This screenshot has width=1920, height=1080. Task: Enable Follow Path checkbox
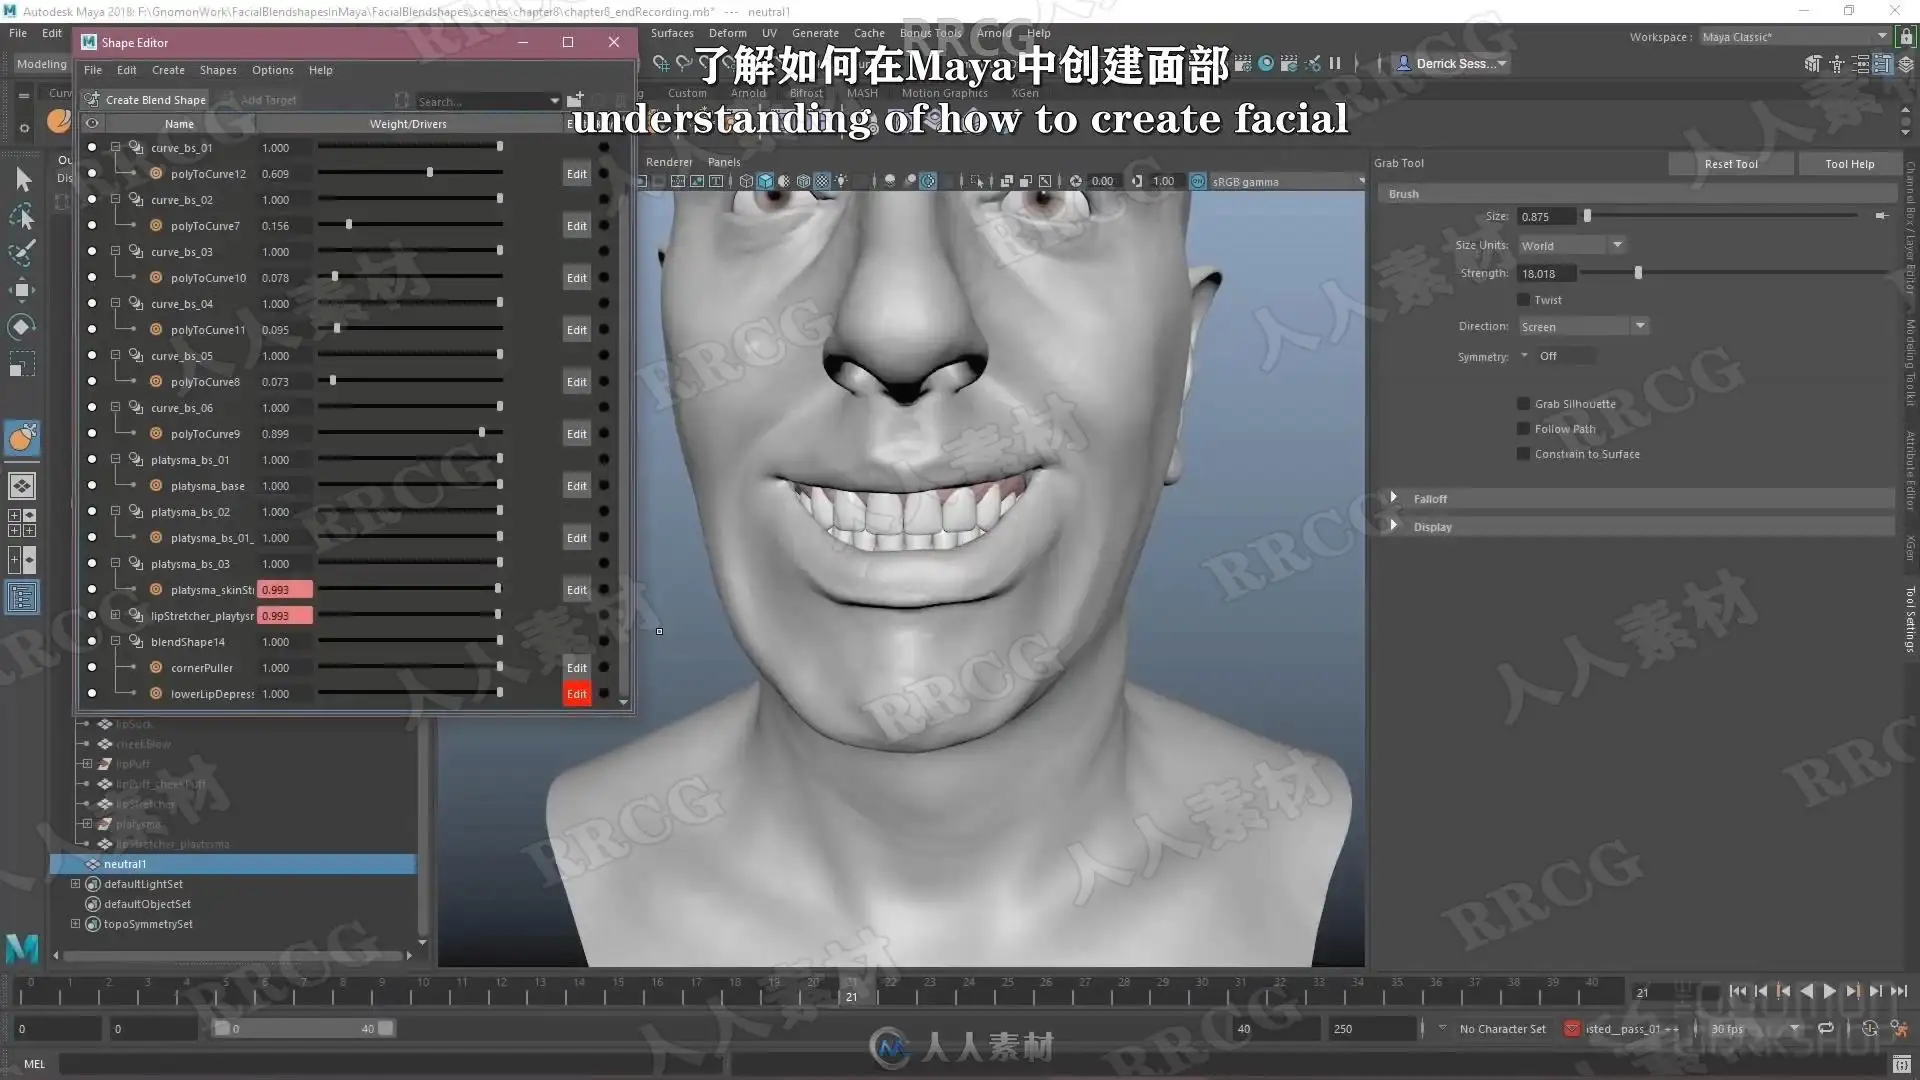point(1523,429)
